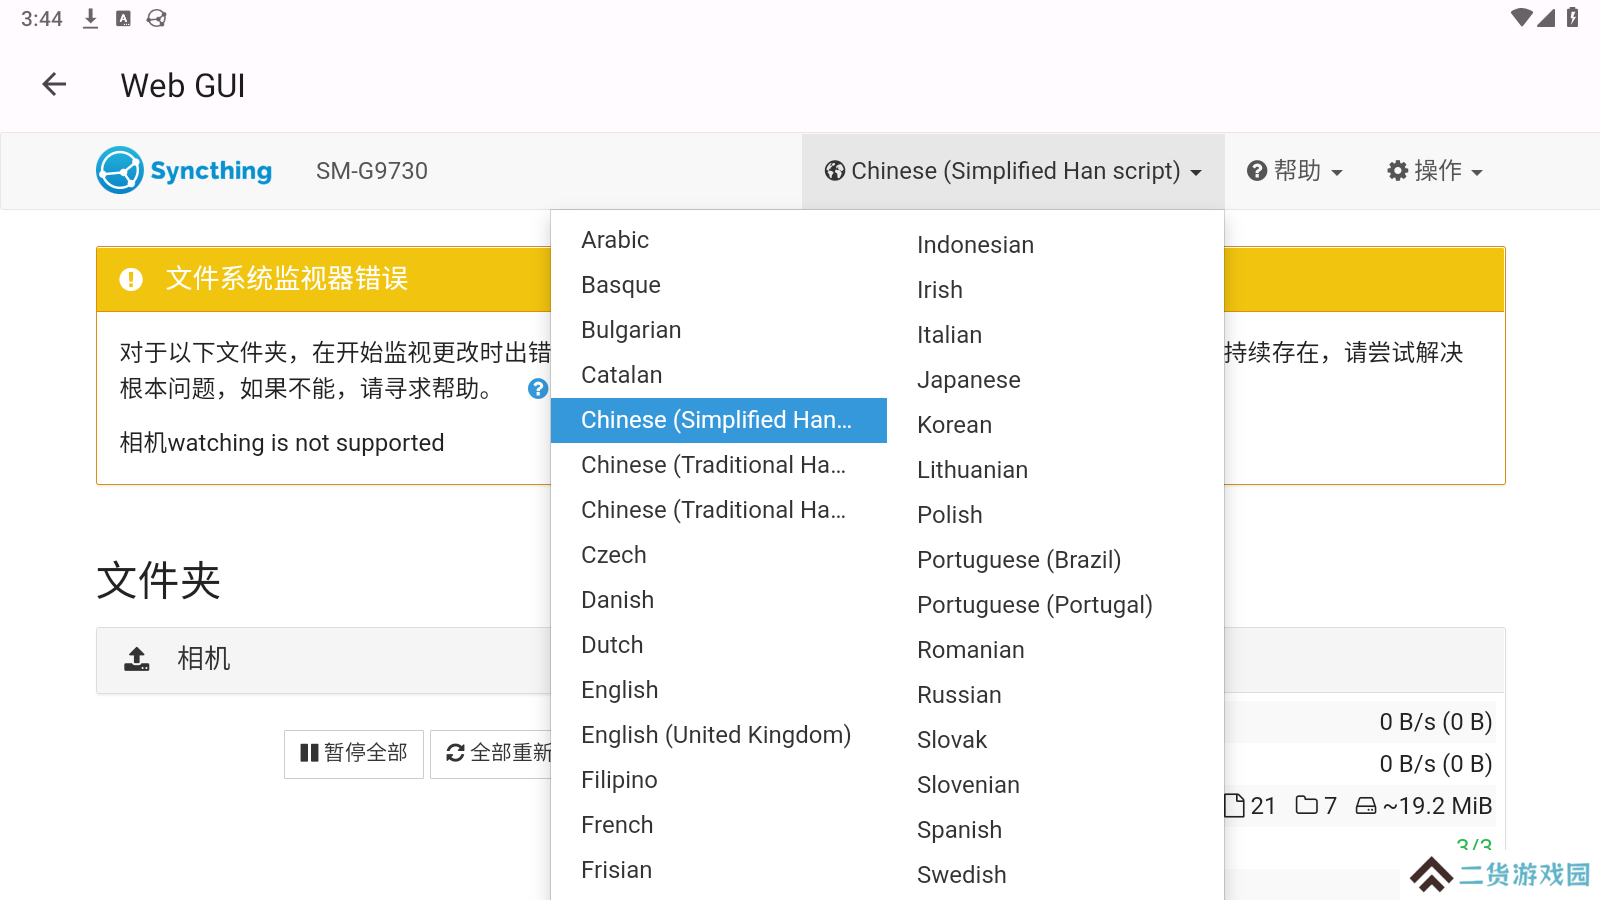
Task: Click the 文件系统监视器错误 banner title
Action: pos(287,279)
